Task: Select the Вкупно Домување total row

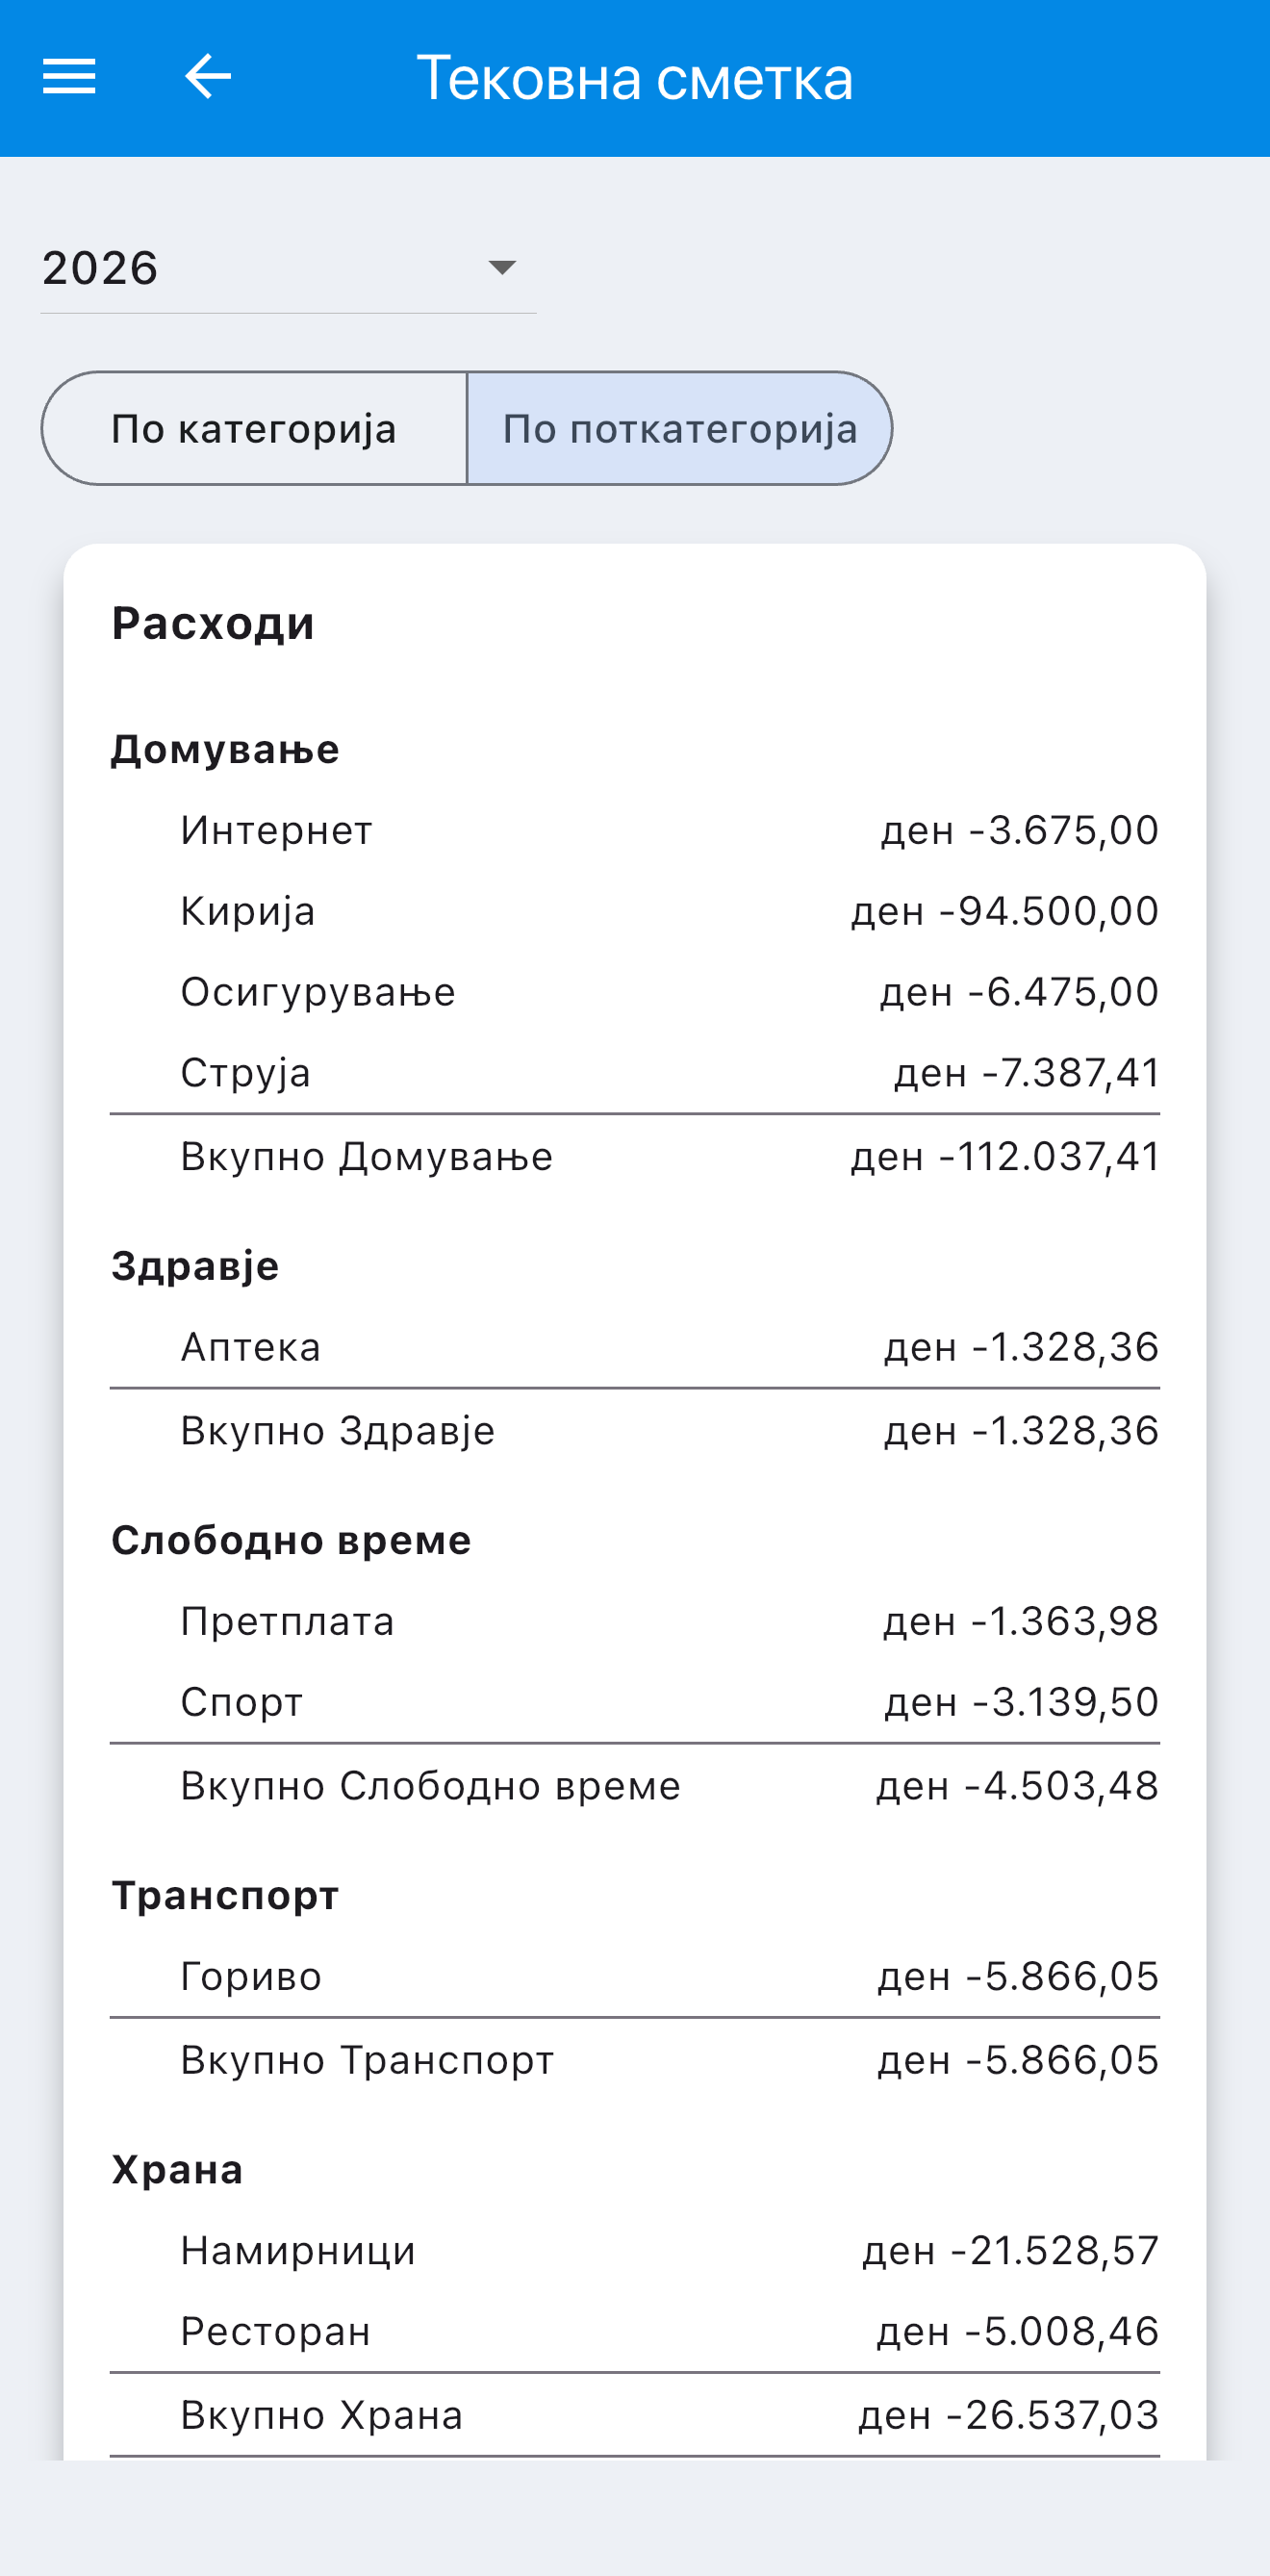Action: [635, 1156]
